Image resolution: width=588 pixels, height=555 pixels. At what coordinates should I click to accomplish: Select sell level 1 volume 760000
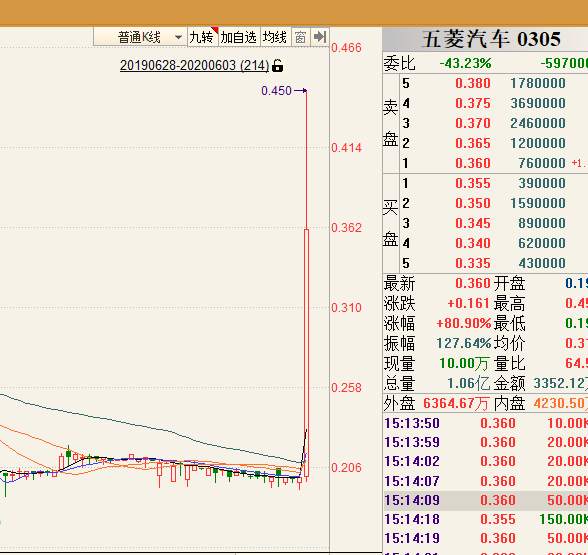click(542, 163)
